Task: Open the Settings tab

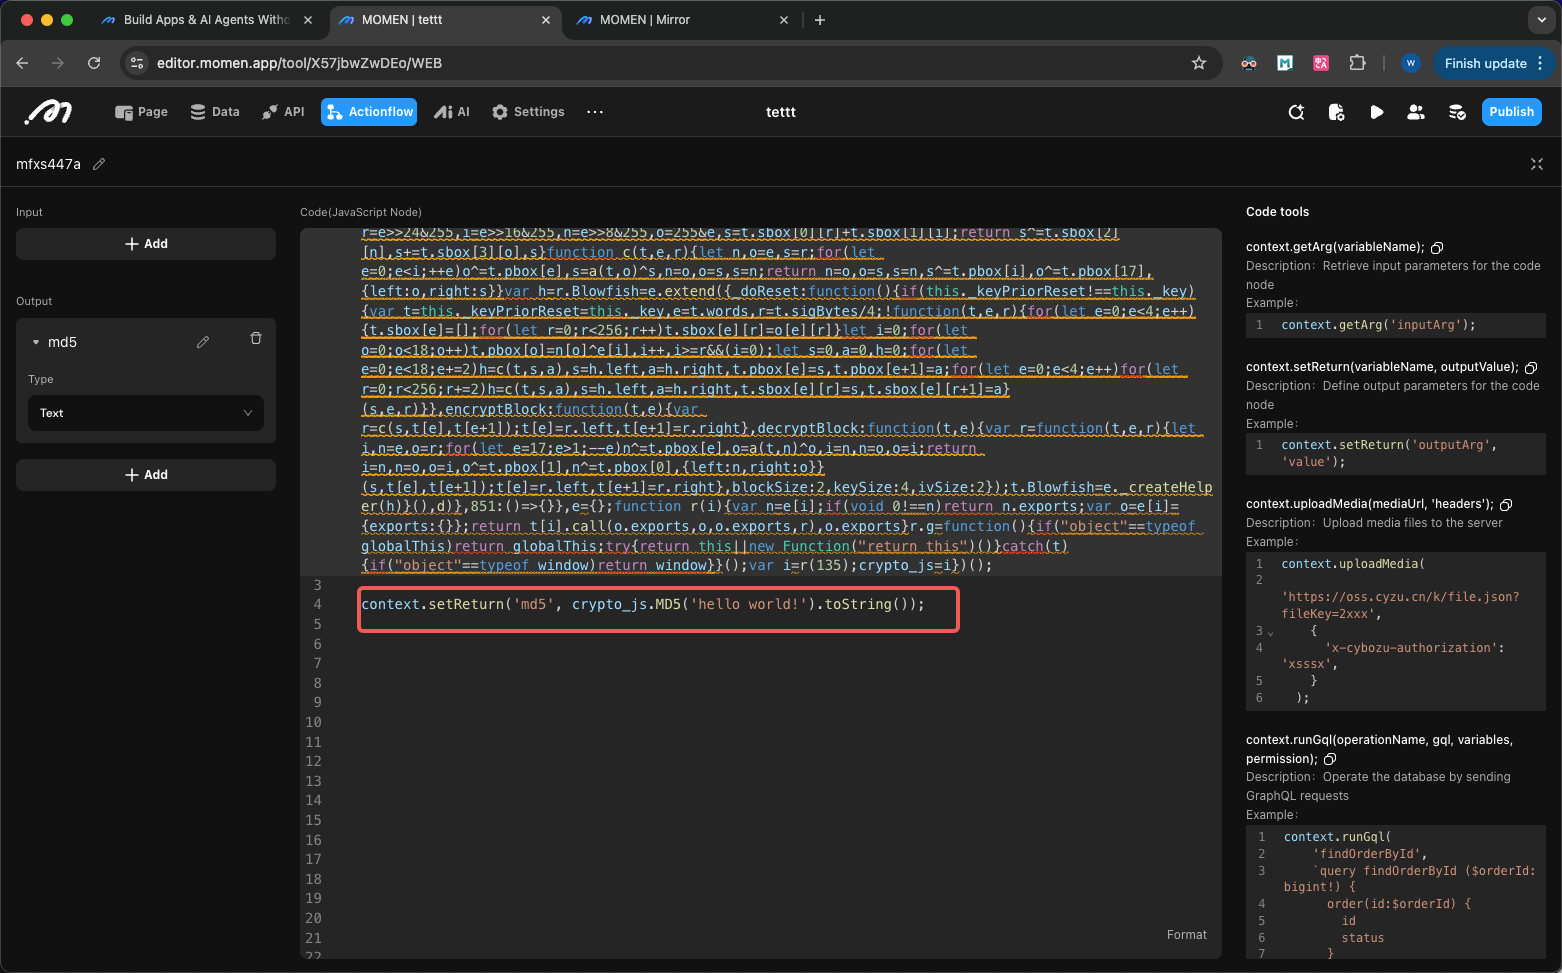Action: 528,112
